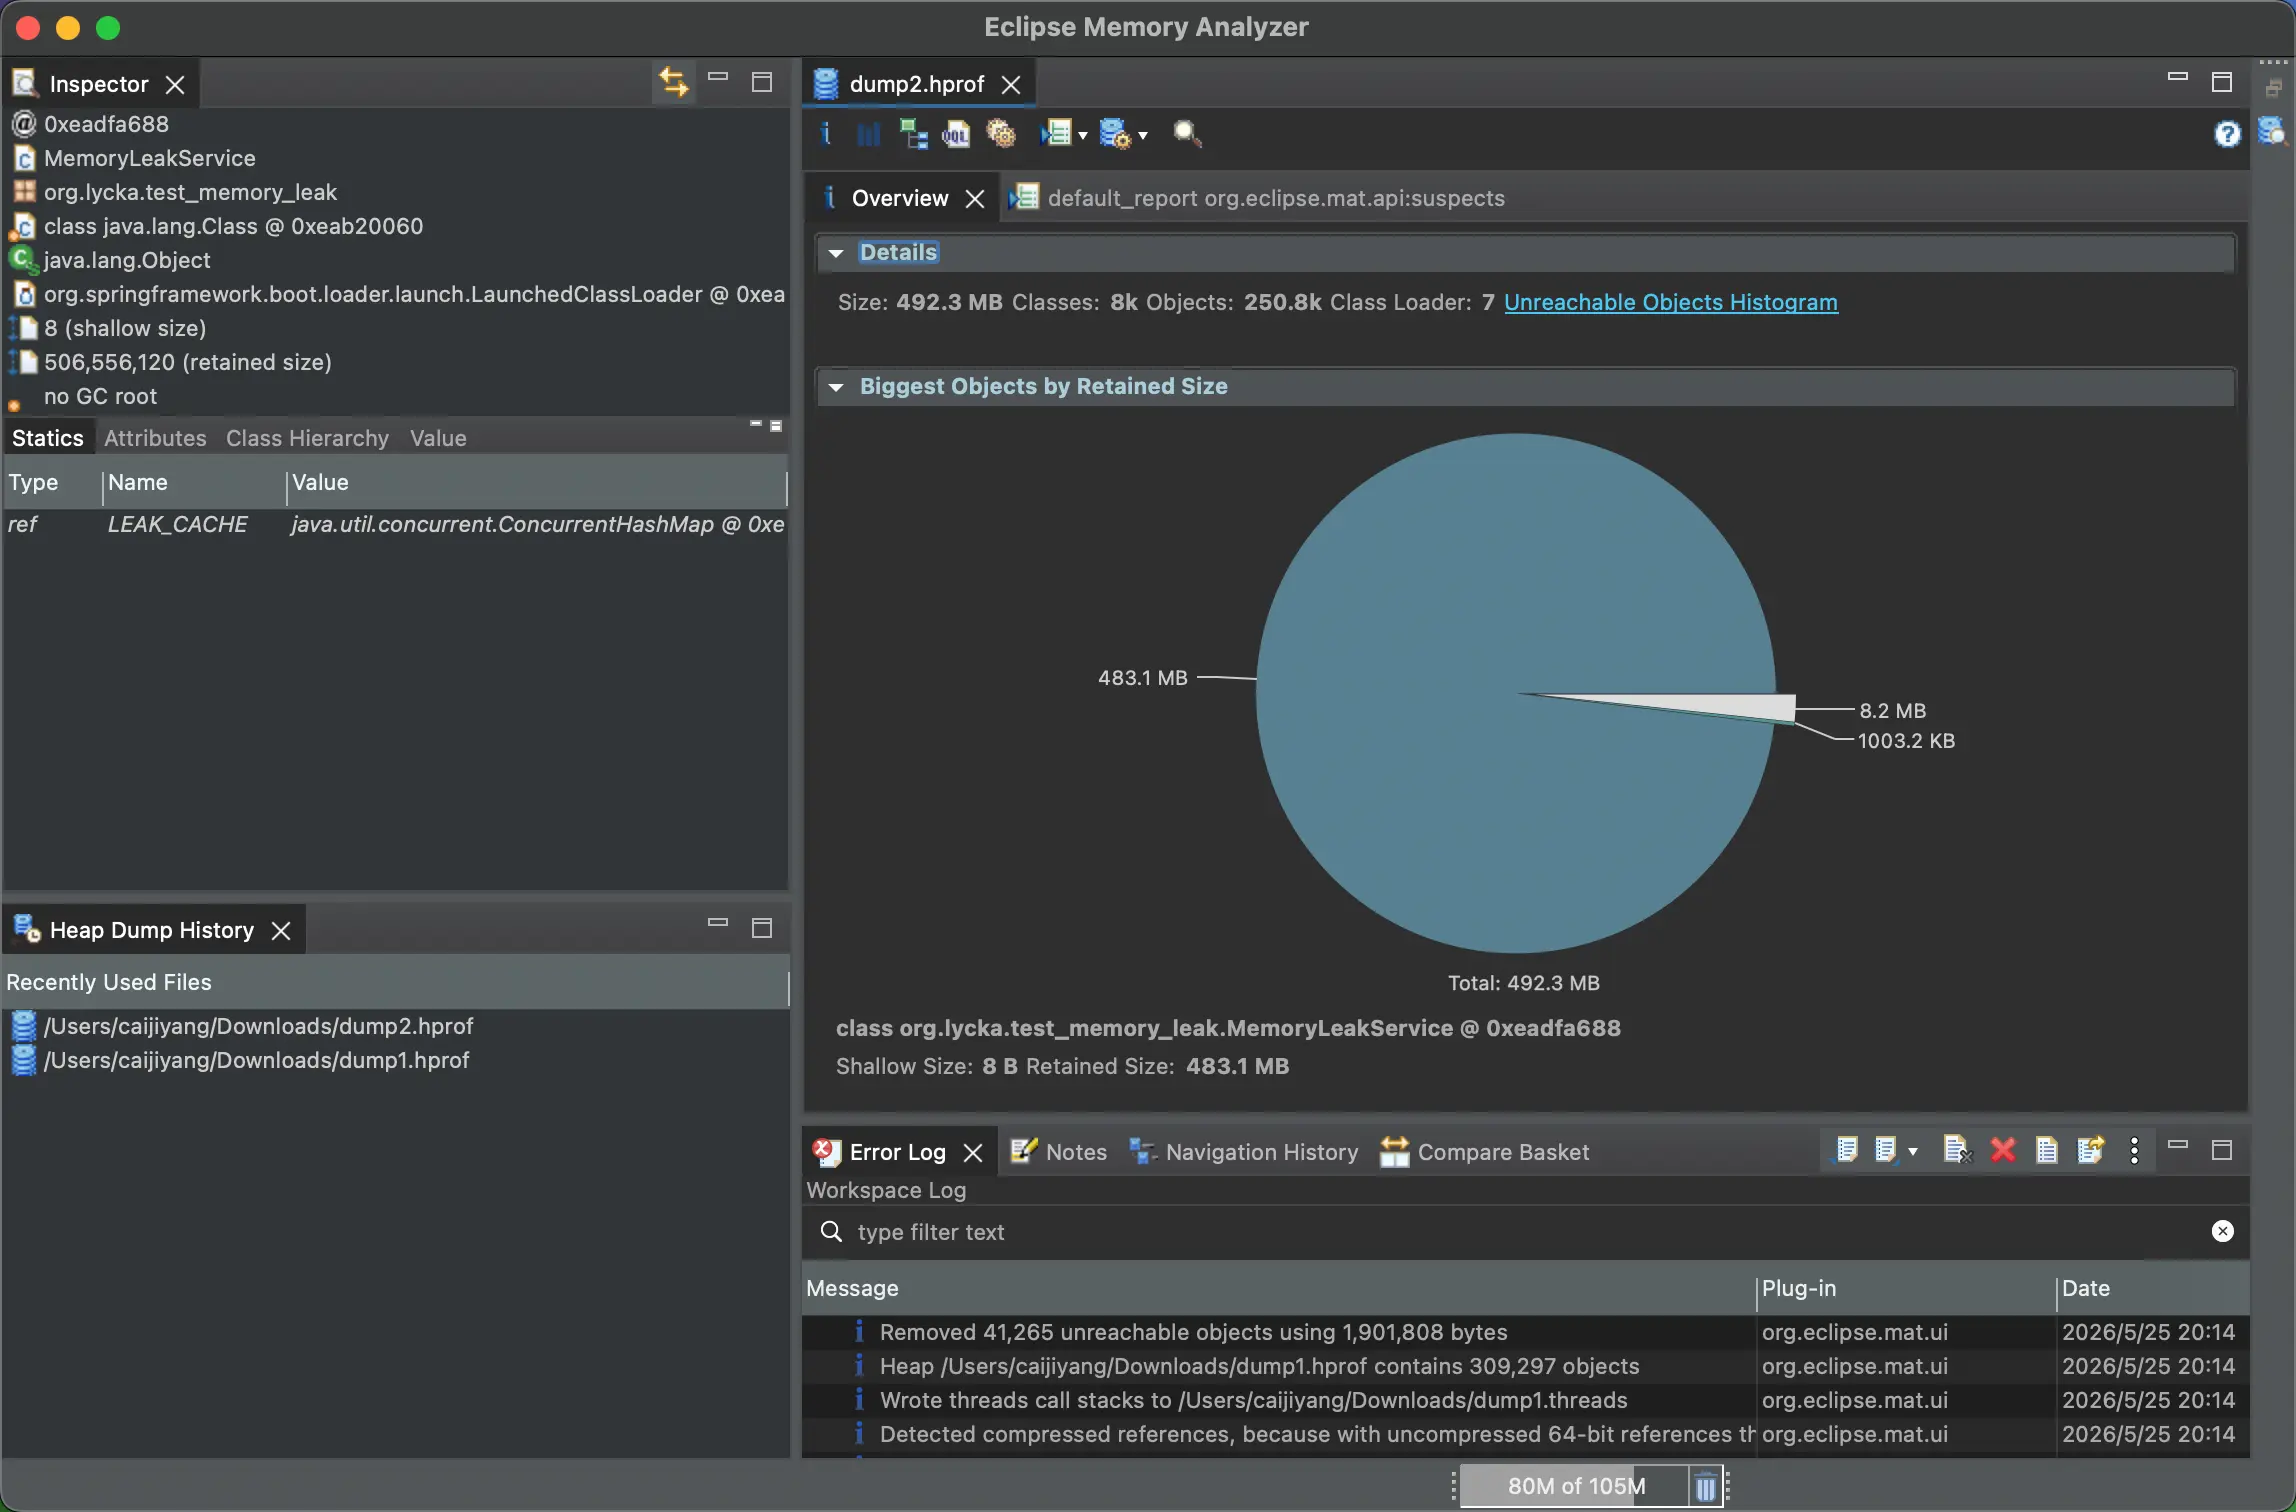The height and width of the screenshot is (1512, 2296).
Task: Open the Query Browser dropdown arrow
Action: 1143,135
